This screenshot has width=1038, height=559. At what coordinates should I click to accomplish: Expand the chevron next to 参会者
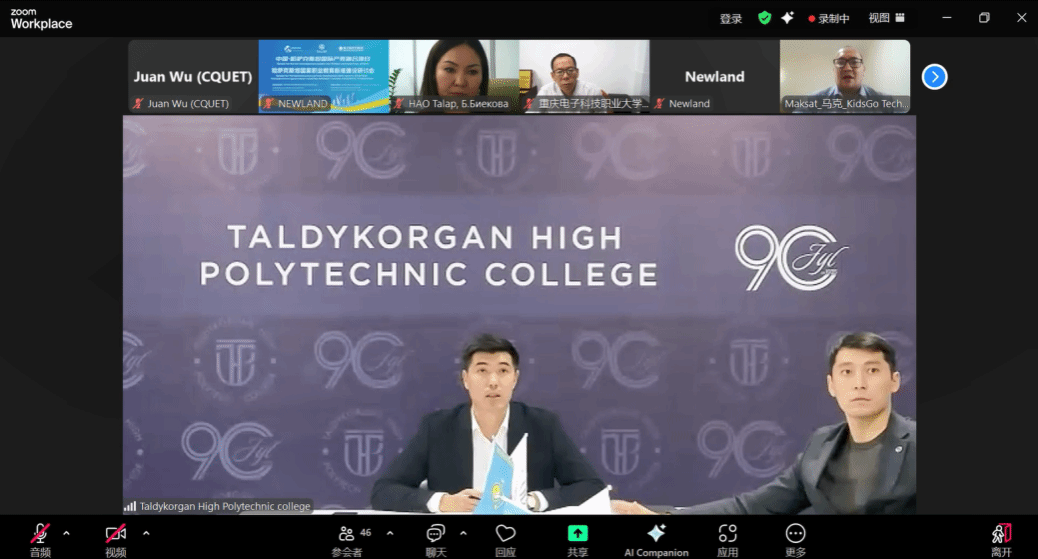click(390, 533)
